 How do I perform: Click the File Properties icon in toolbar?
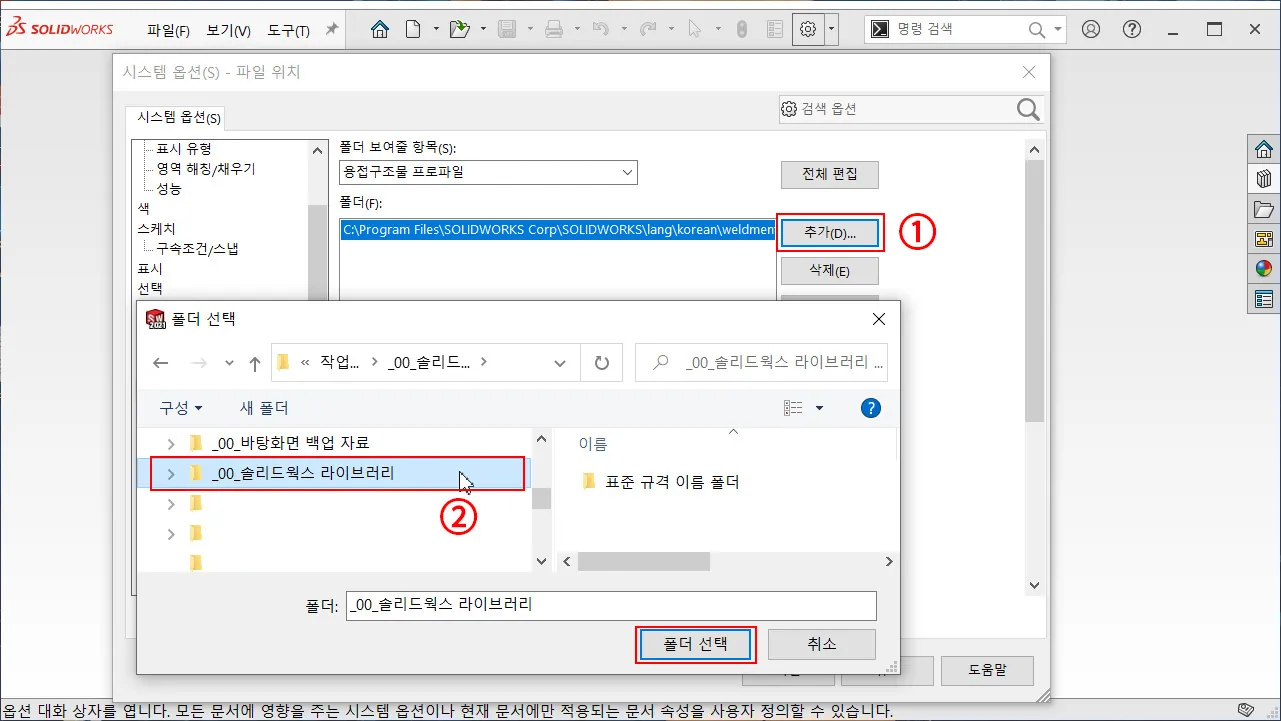pyautogui.click(x=774, y=29)
